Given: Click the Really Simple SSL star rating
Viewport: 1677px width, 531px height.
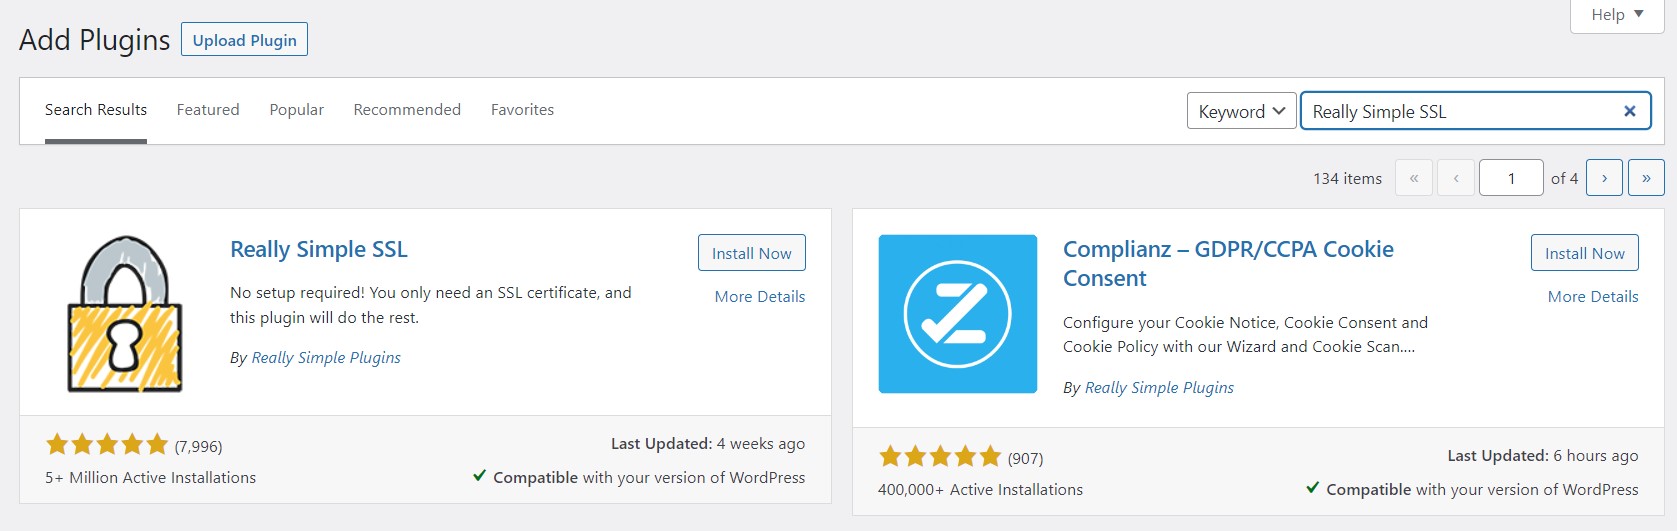Looking at the screenshot, I should pos(107,445).
